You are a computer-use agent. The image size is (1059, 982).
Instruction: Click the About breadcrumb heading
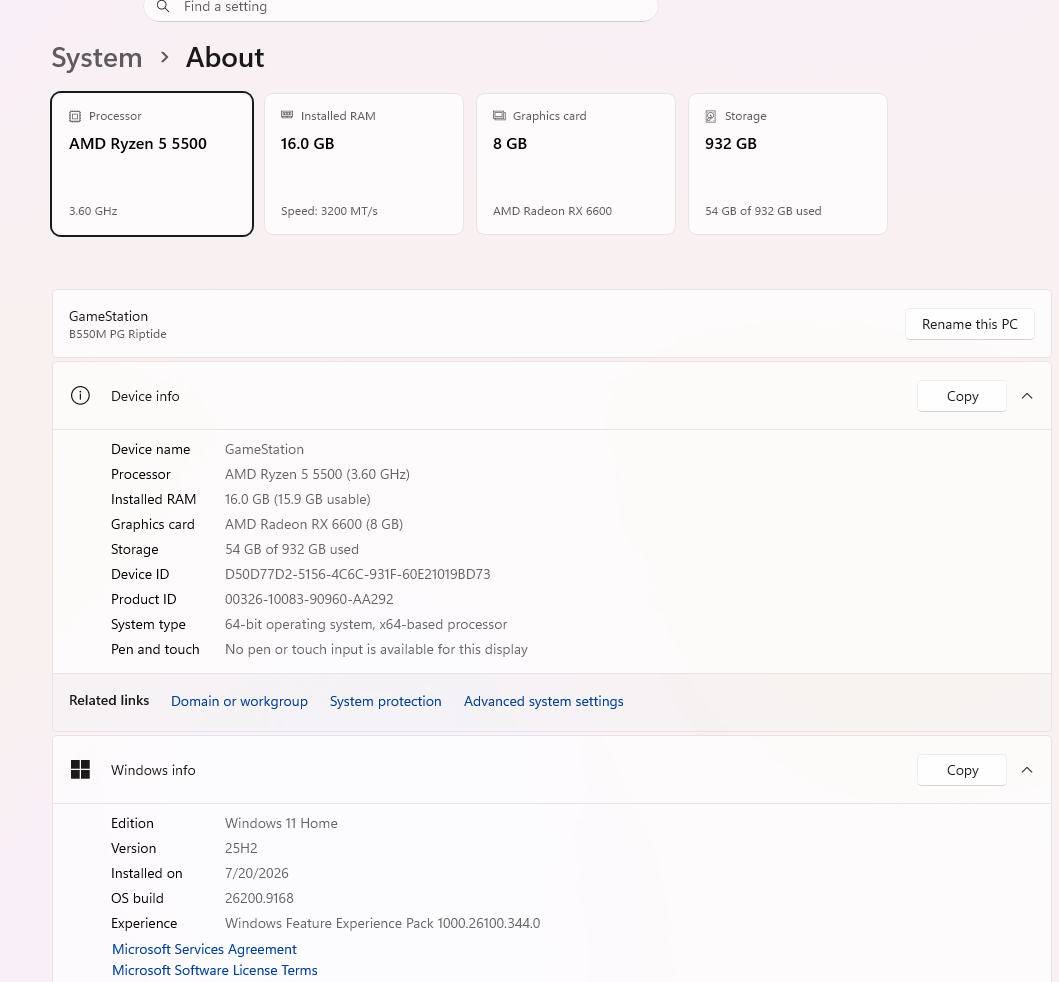pos(225,57)
